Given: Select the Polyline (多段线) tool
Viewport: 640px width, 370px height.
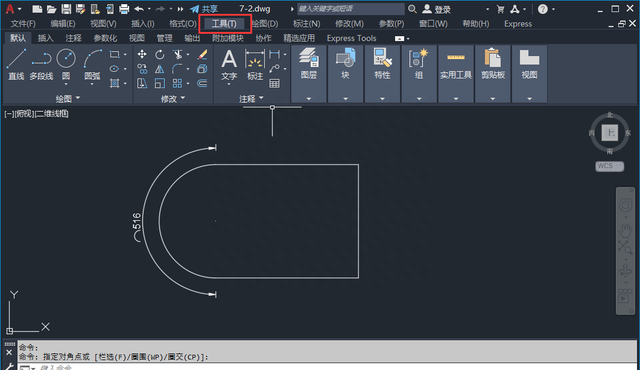Looking at the screenshot, I should (41, 64).
